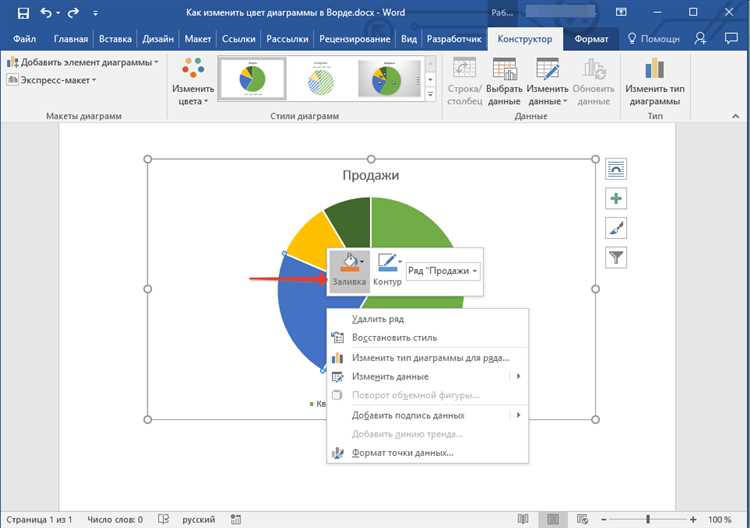This screenshot has width=750, height=528.
Task: Click the chart title Продажи
Action: (x=371, y=176)
